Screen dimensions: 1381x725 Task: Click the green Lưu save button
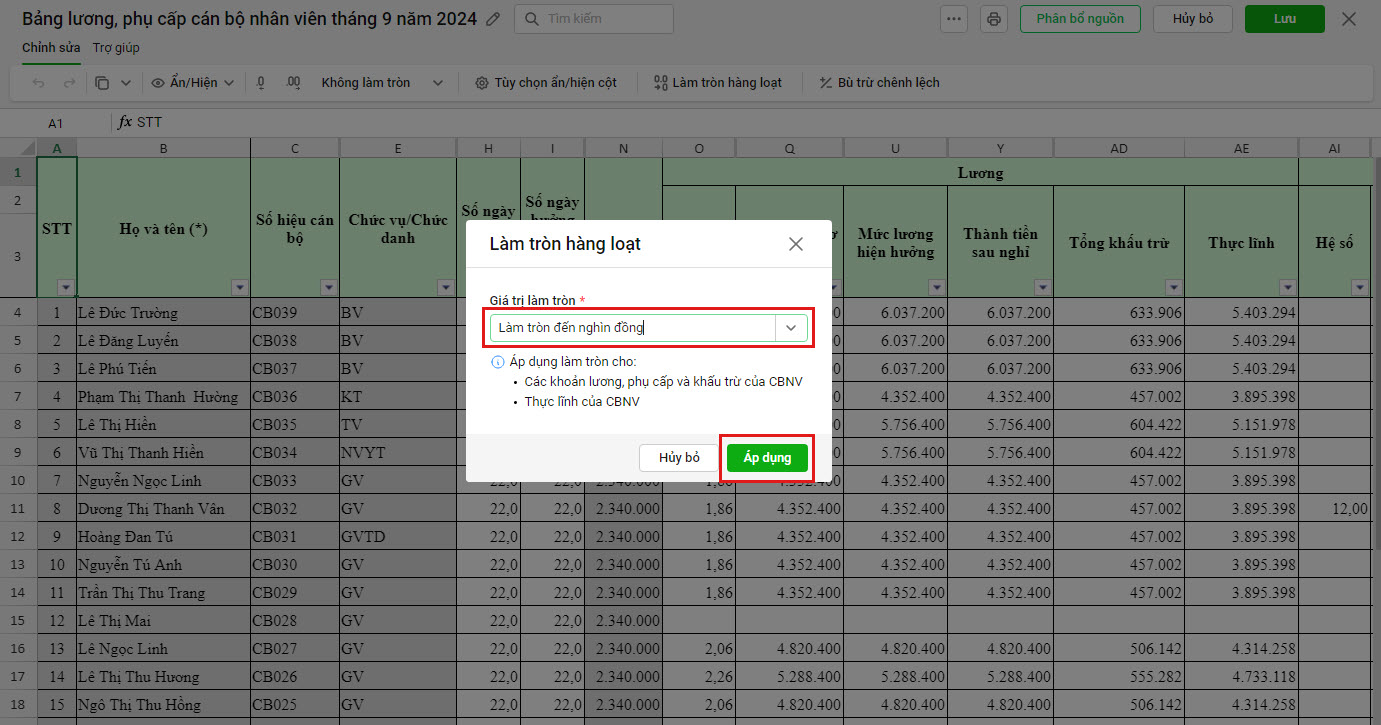coord(1284,19)
